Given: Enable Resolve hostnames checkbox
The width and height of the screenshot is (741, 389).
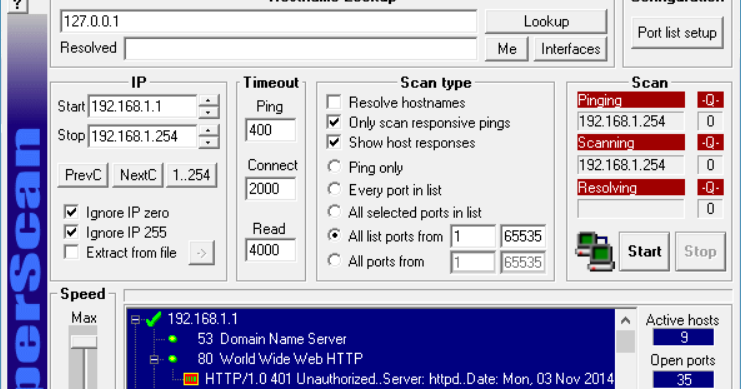Looking at the screenshot, I should point(334,102).
